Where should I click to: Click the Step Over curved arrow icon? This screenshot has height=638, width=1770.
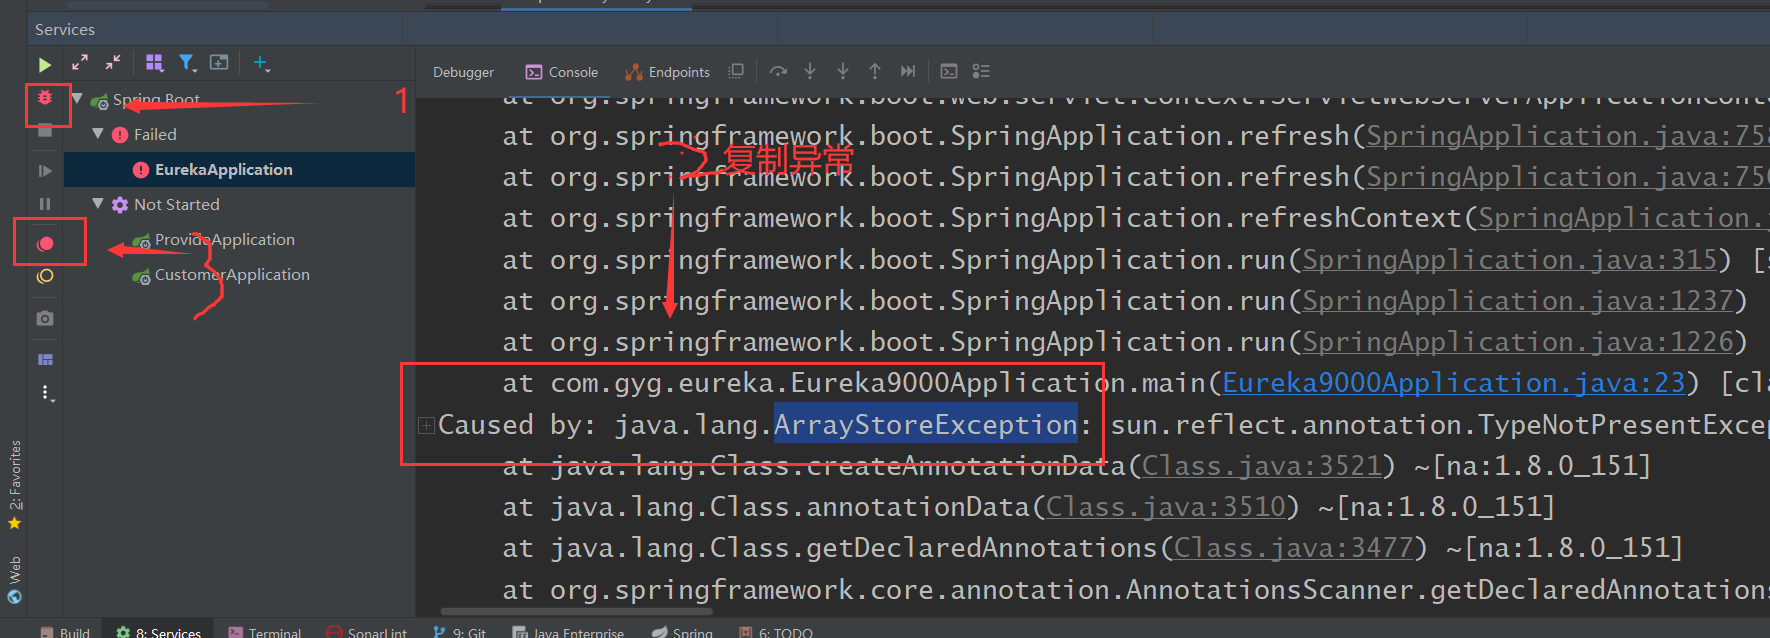(778, 71)
